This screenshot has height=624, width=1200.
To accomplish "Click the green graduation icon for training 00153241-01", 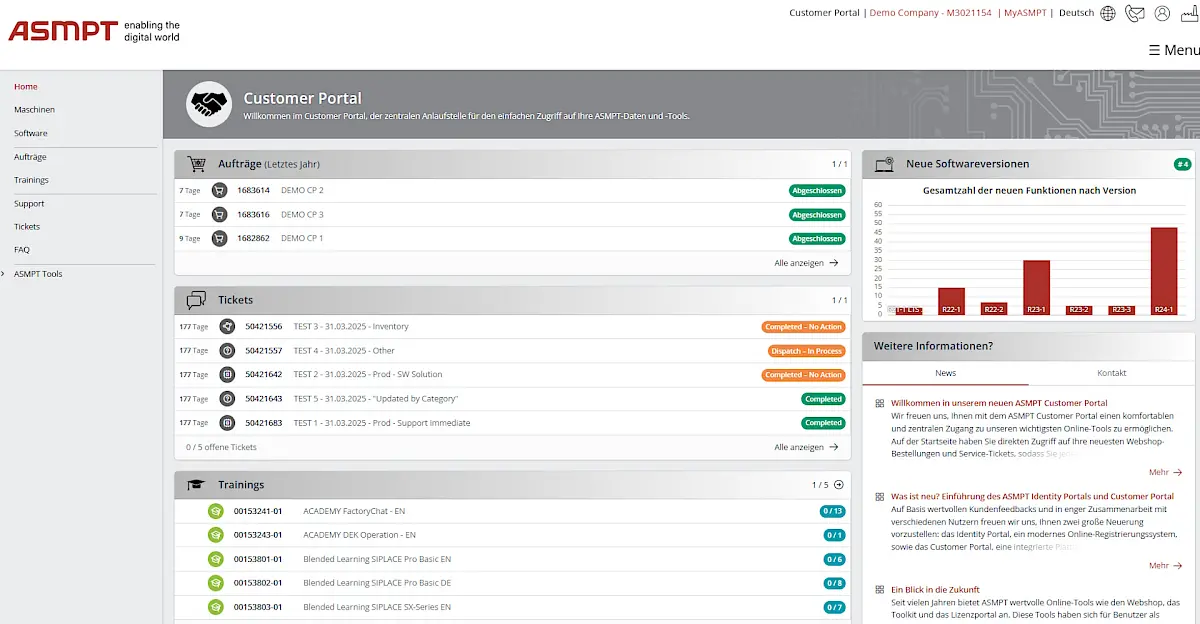I will point(215,511).
